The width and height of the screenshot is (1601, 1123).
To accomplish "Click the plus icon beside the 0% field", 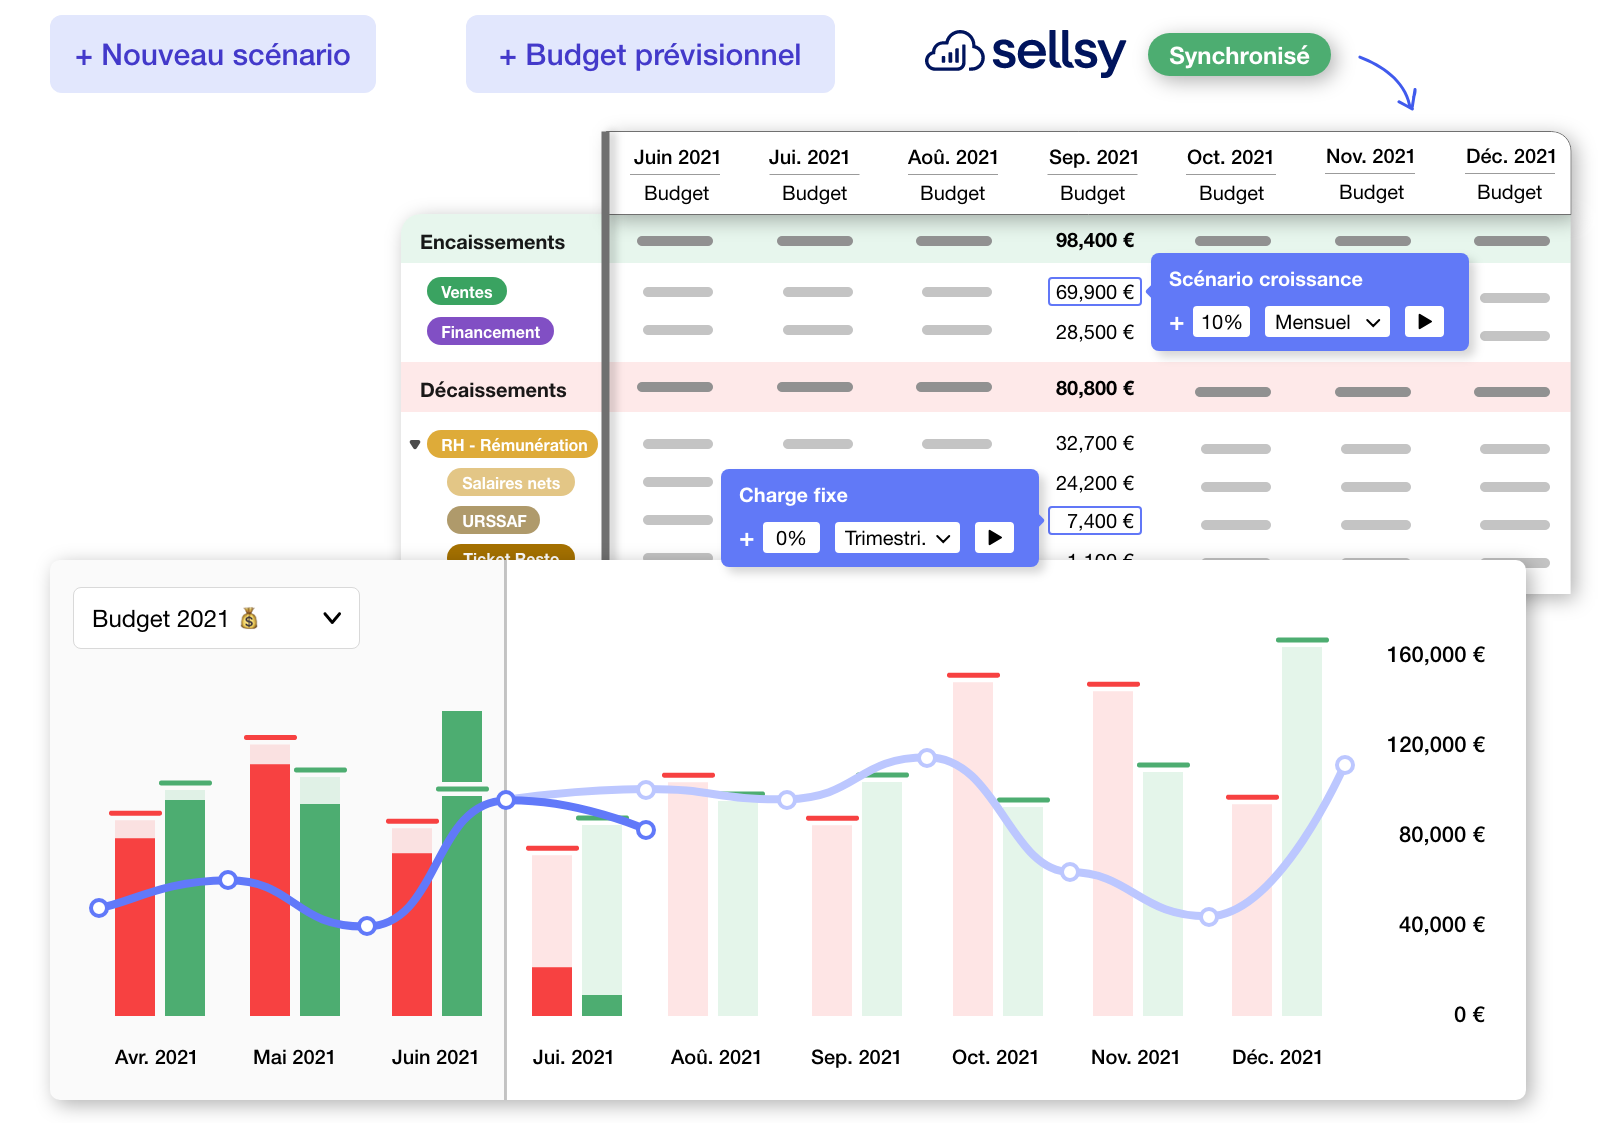I will pos(746,538).
